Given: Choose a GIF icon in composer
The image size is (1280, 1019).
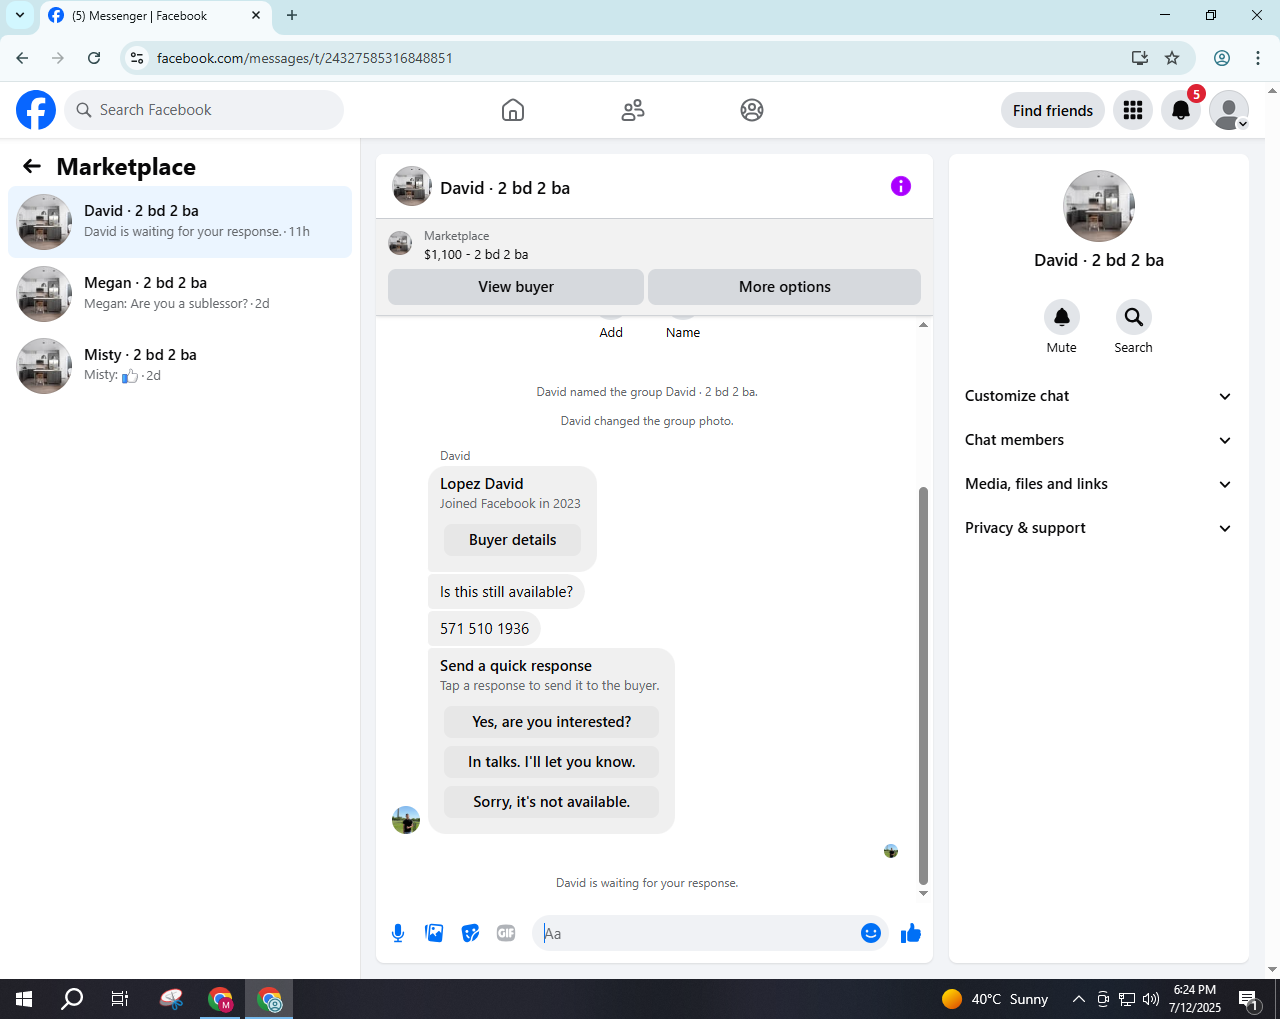Looking at the screenshot, I should click(506, 933).
